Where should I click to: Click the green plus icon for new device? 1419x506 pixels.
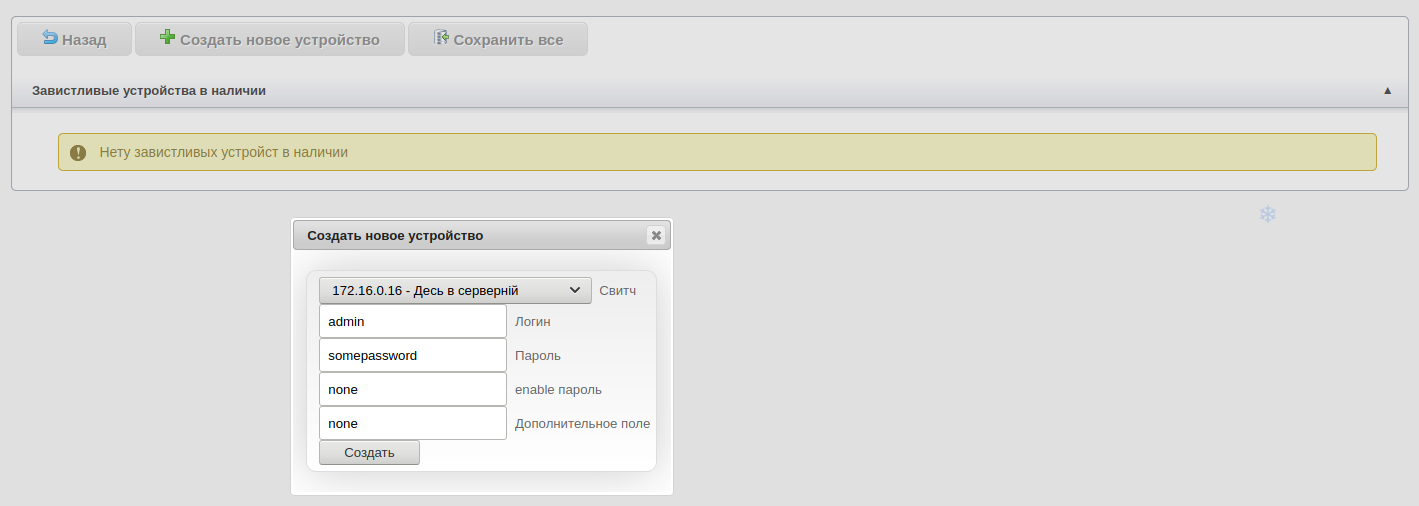click(167, 38)
